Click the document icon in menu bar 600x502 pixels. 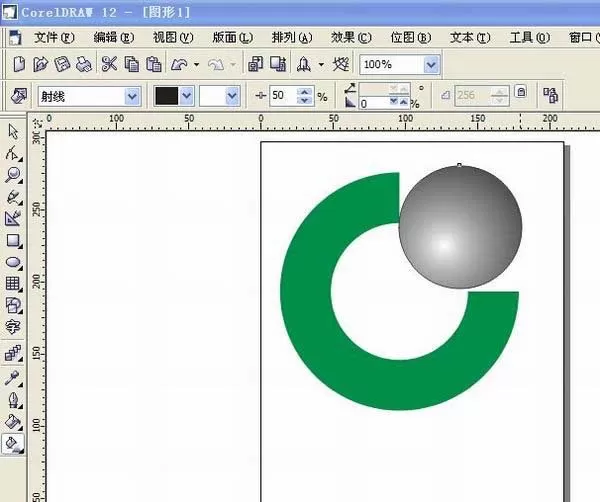(15, 37)
